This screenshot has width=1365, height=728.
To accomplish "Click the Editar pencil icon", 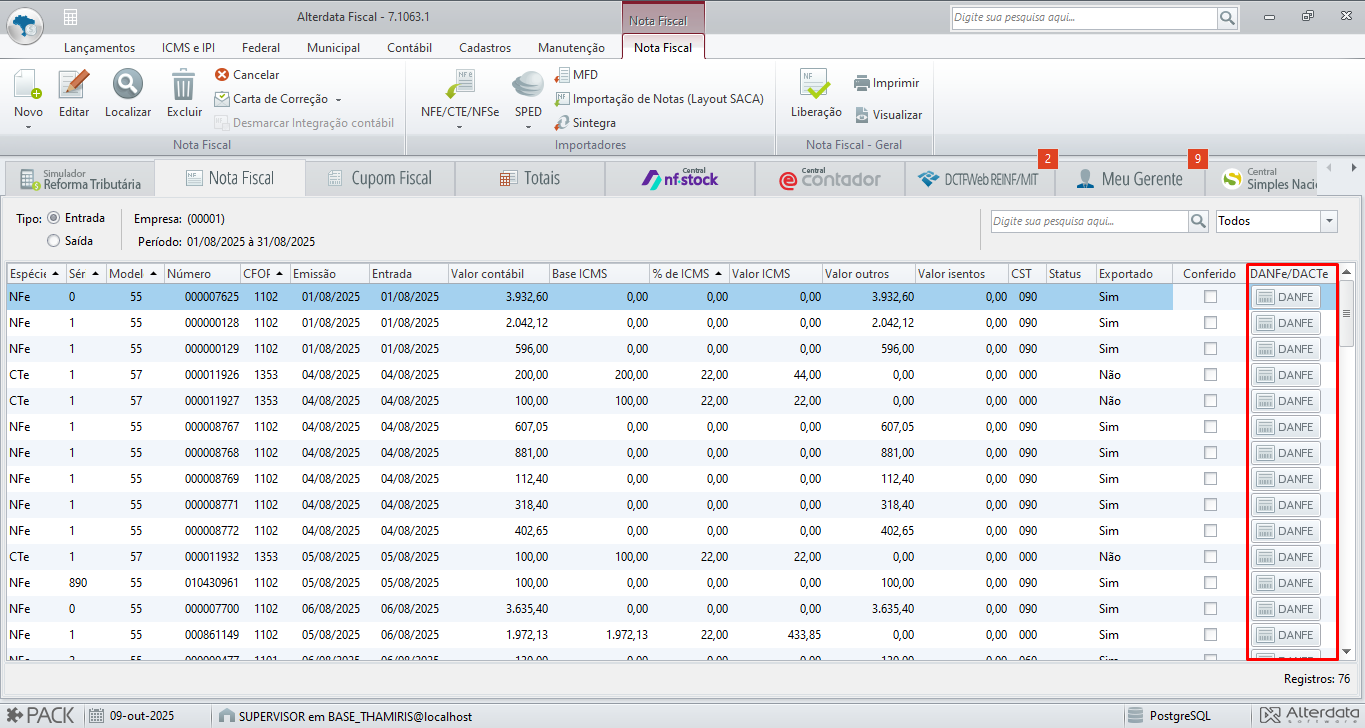I will (74, 86).
